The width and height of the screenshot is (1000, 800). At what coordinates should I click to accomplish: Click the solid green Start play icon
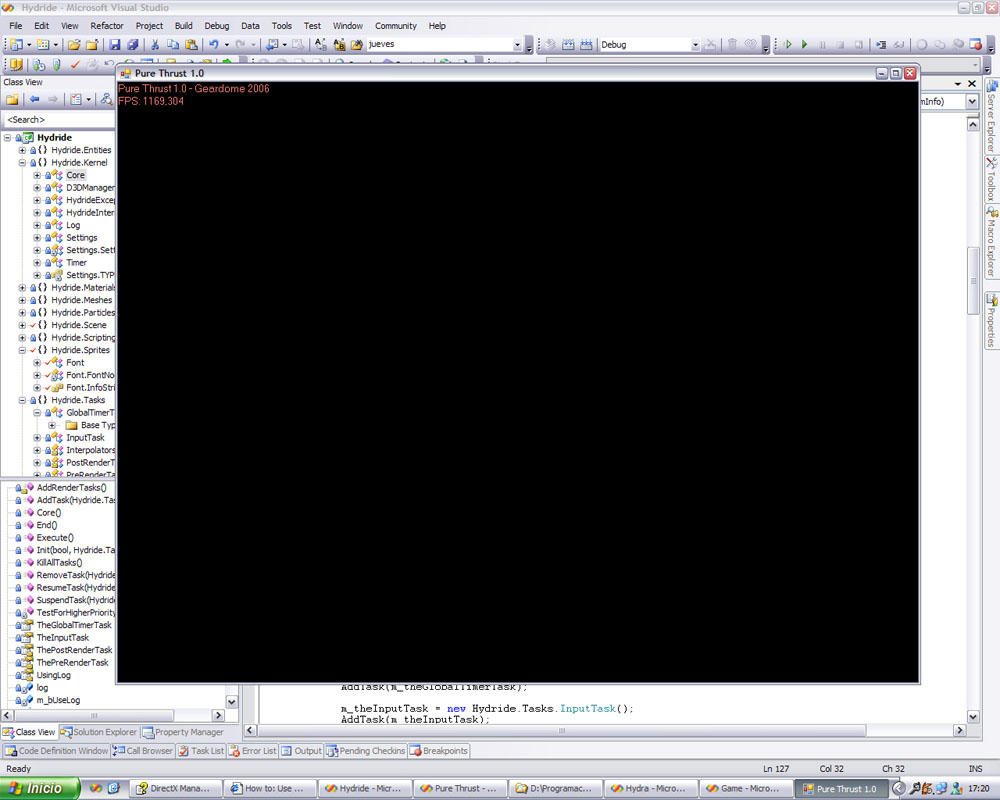(x=805, y=44)
